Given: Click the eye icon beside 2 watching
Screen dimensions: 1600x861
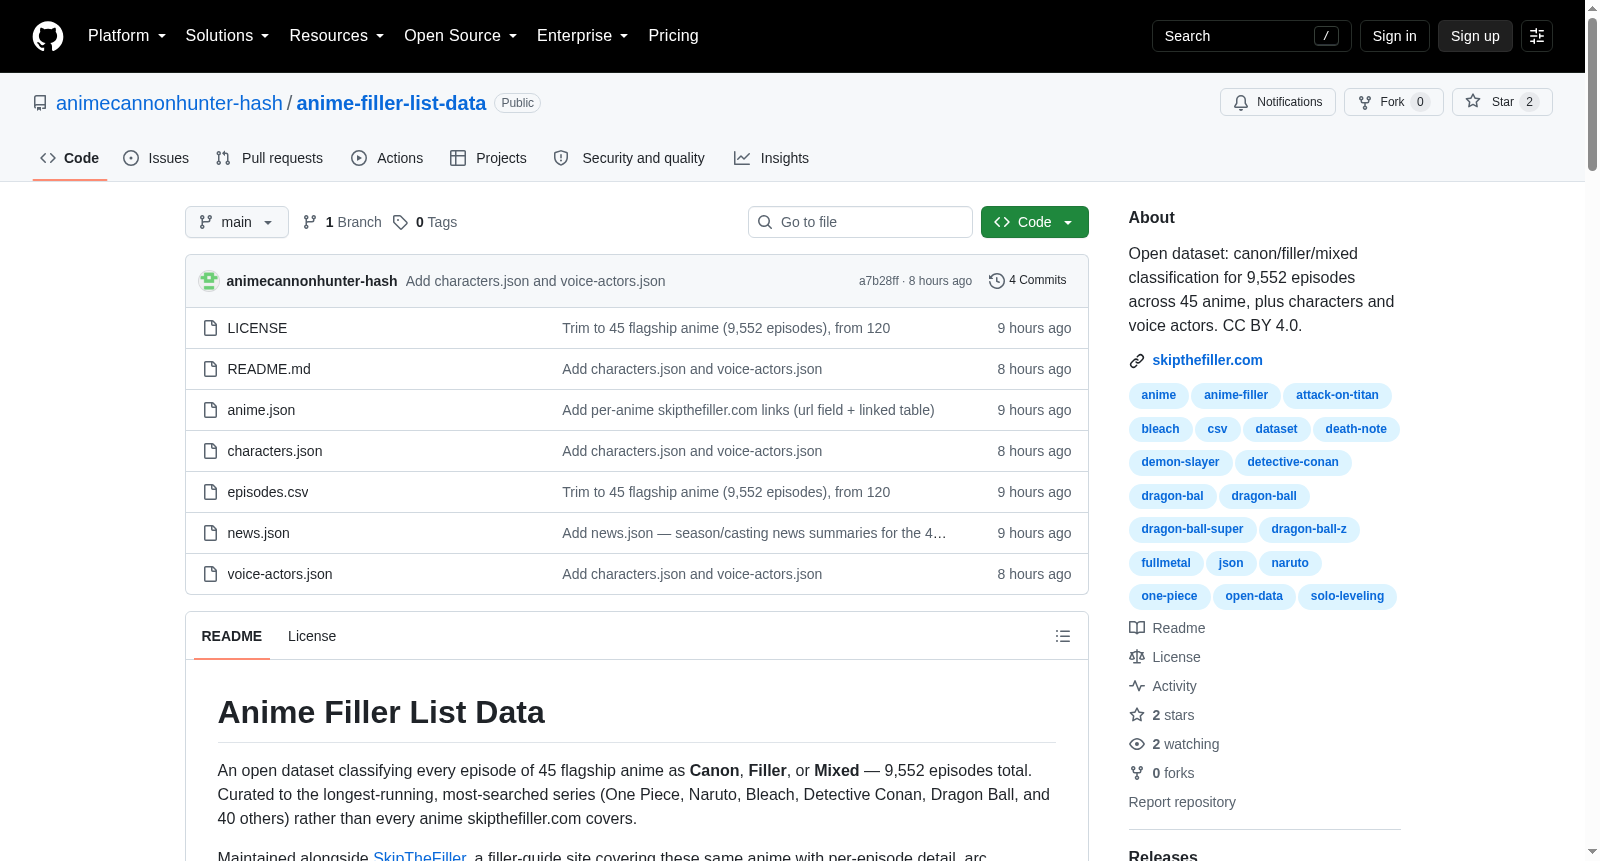Looking at the screenshot, I should 1137,744.
